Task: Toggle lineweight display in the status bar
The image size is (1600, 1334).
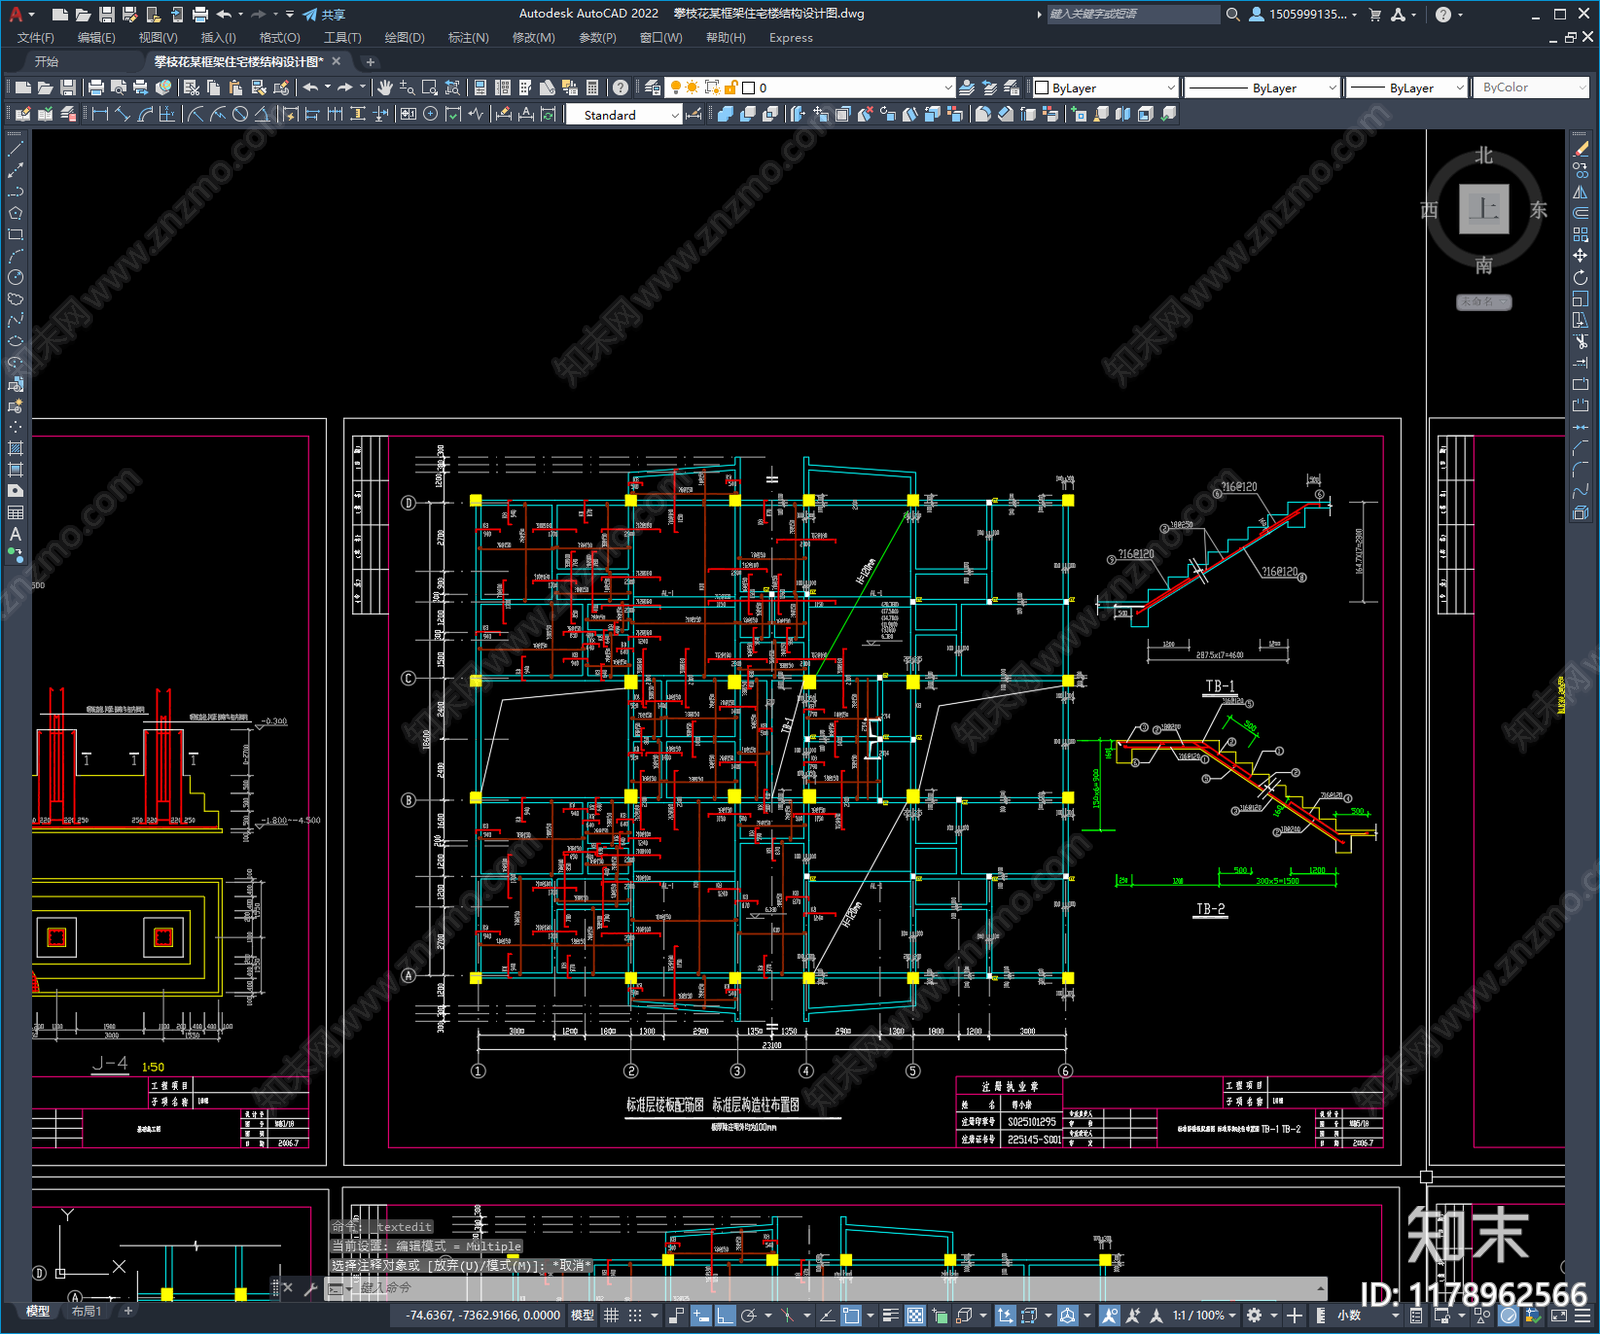Action: [890, 1315]
